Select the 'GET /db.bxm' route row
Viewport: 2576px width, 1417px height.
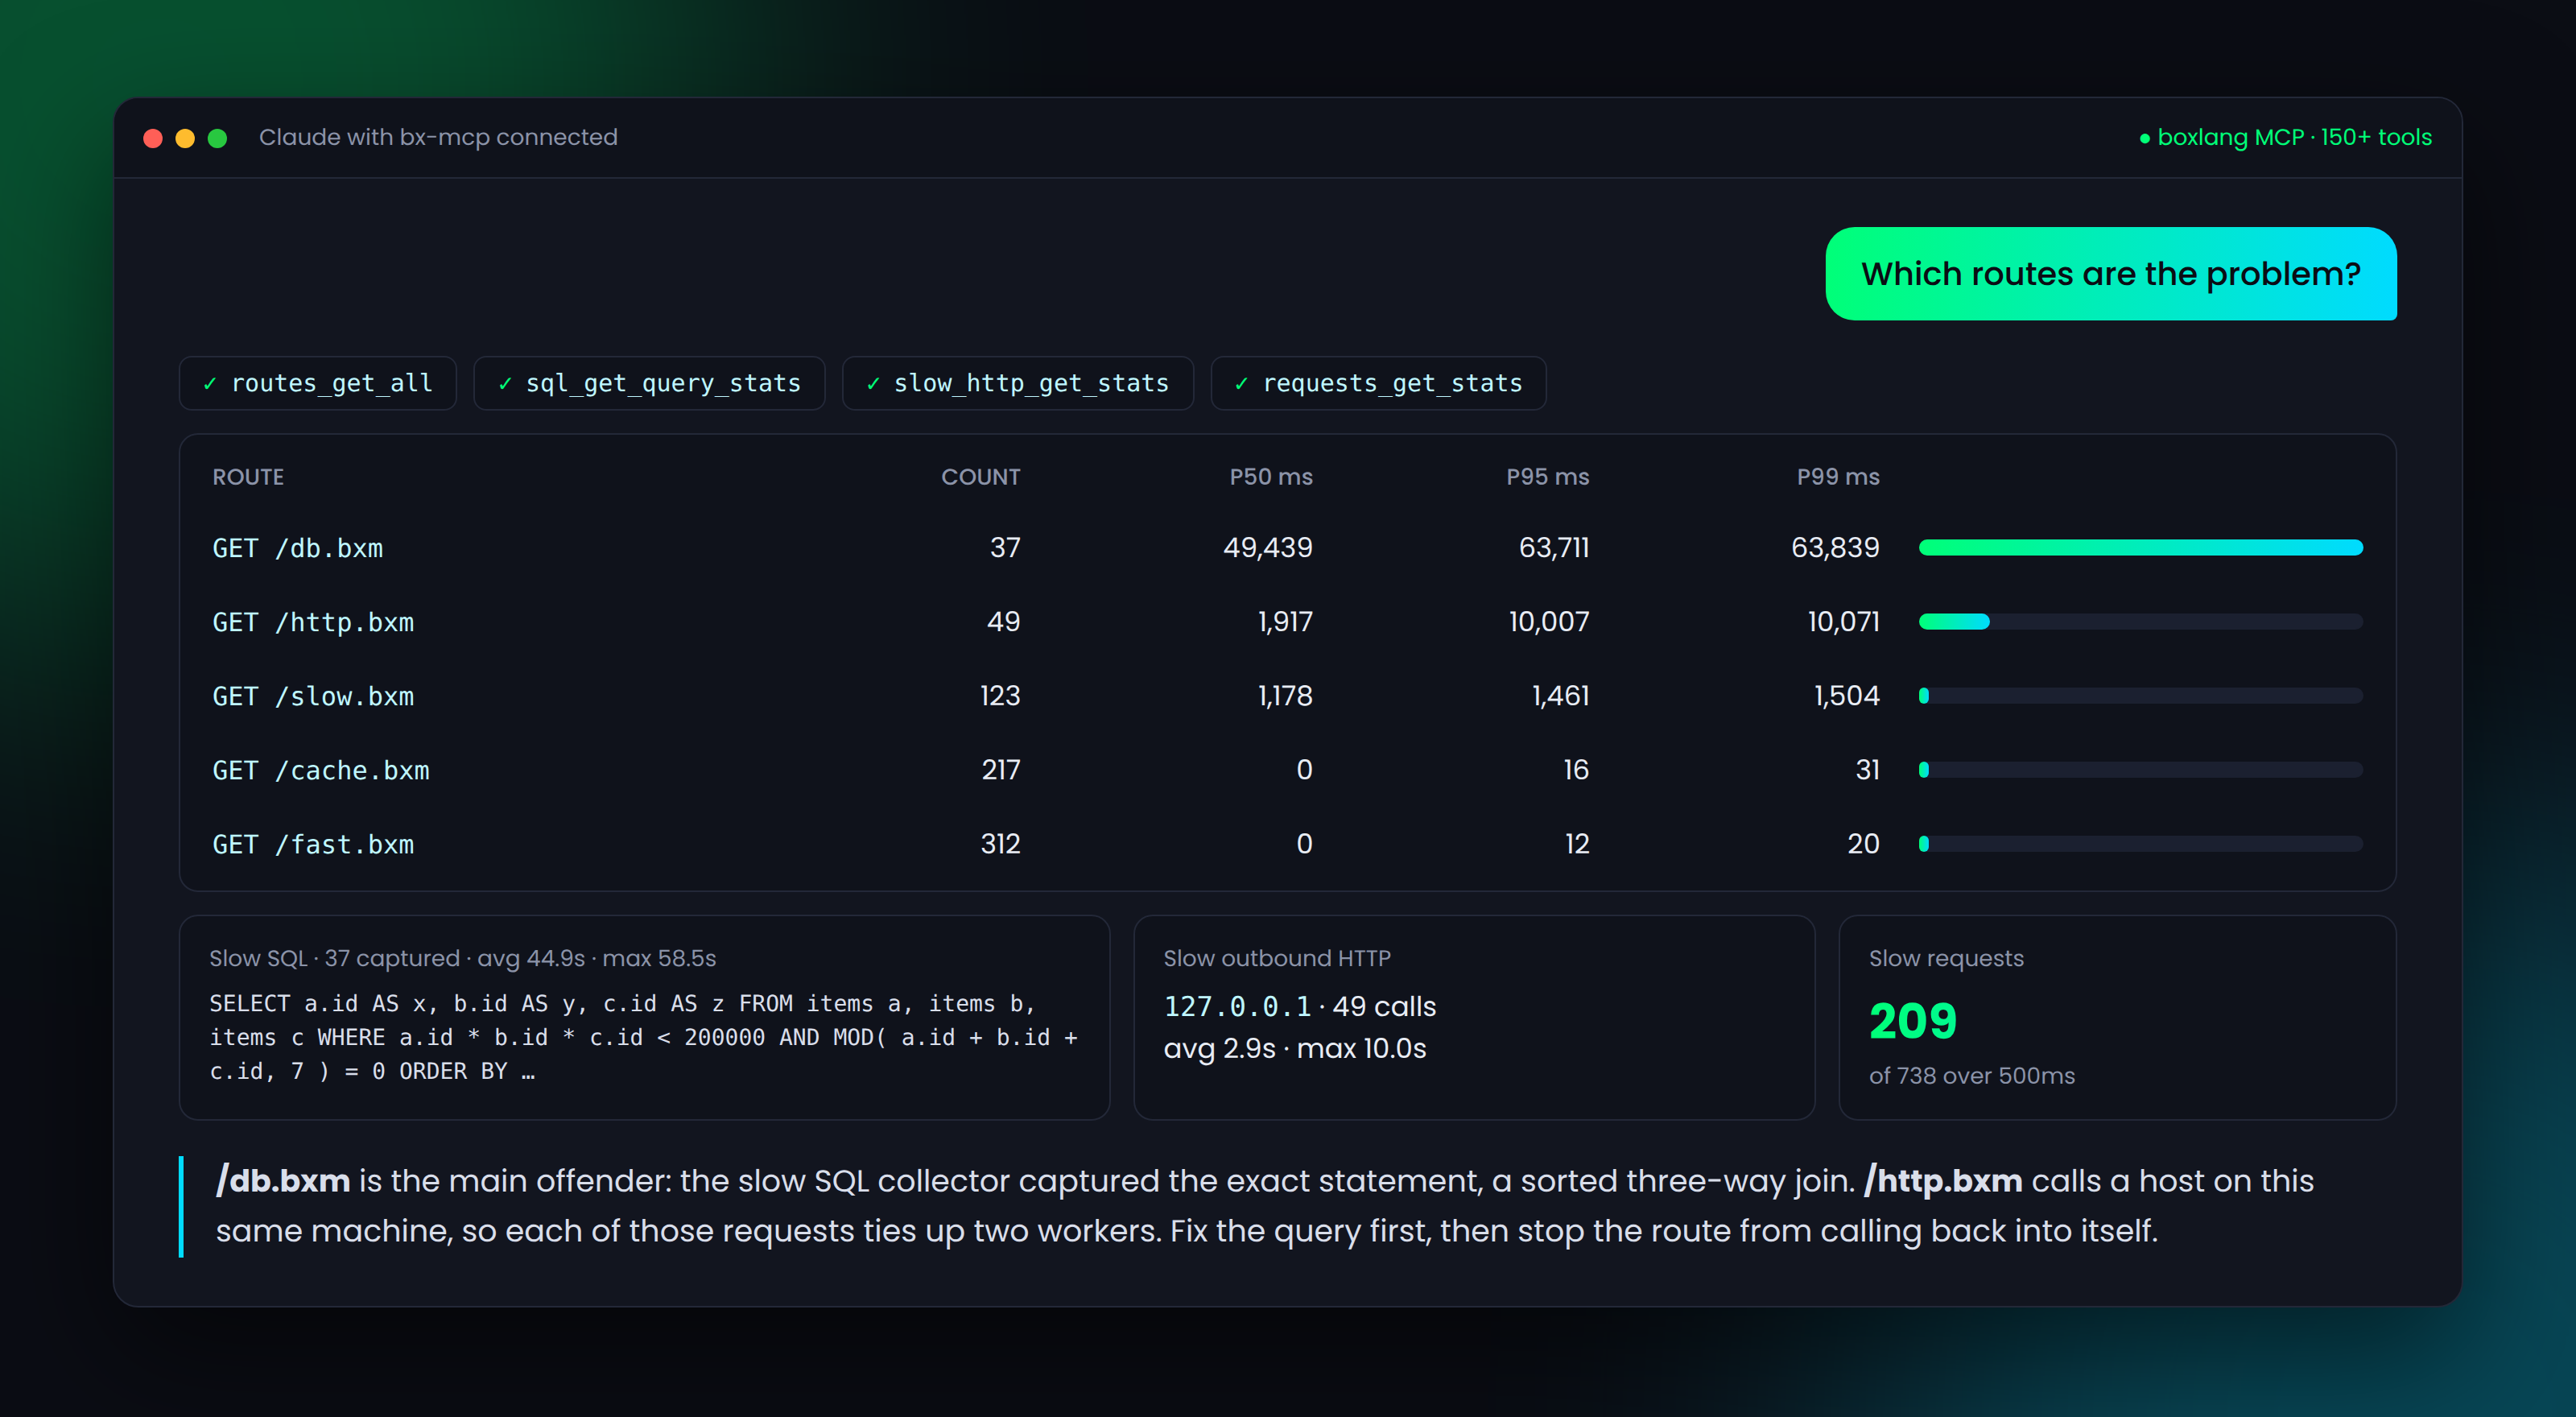(x=1287, y=548)
